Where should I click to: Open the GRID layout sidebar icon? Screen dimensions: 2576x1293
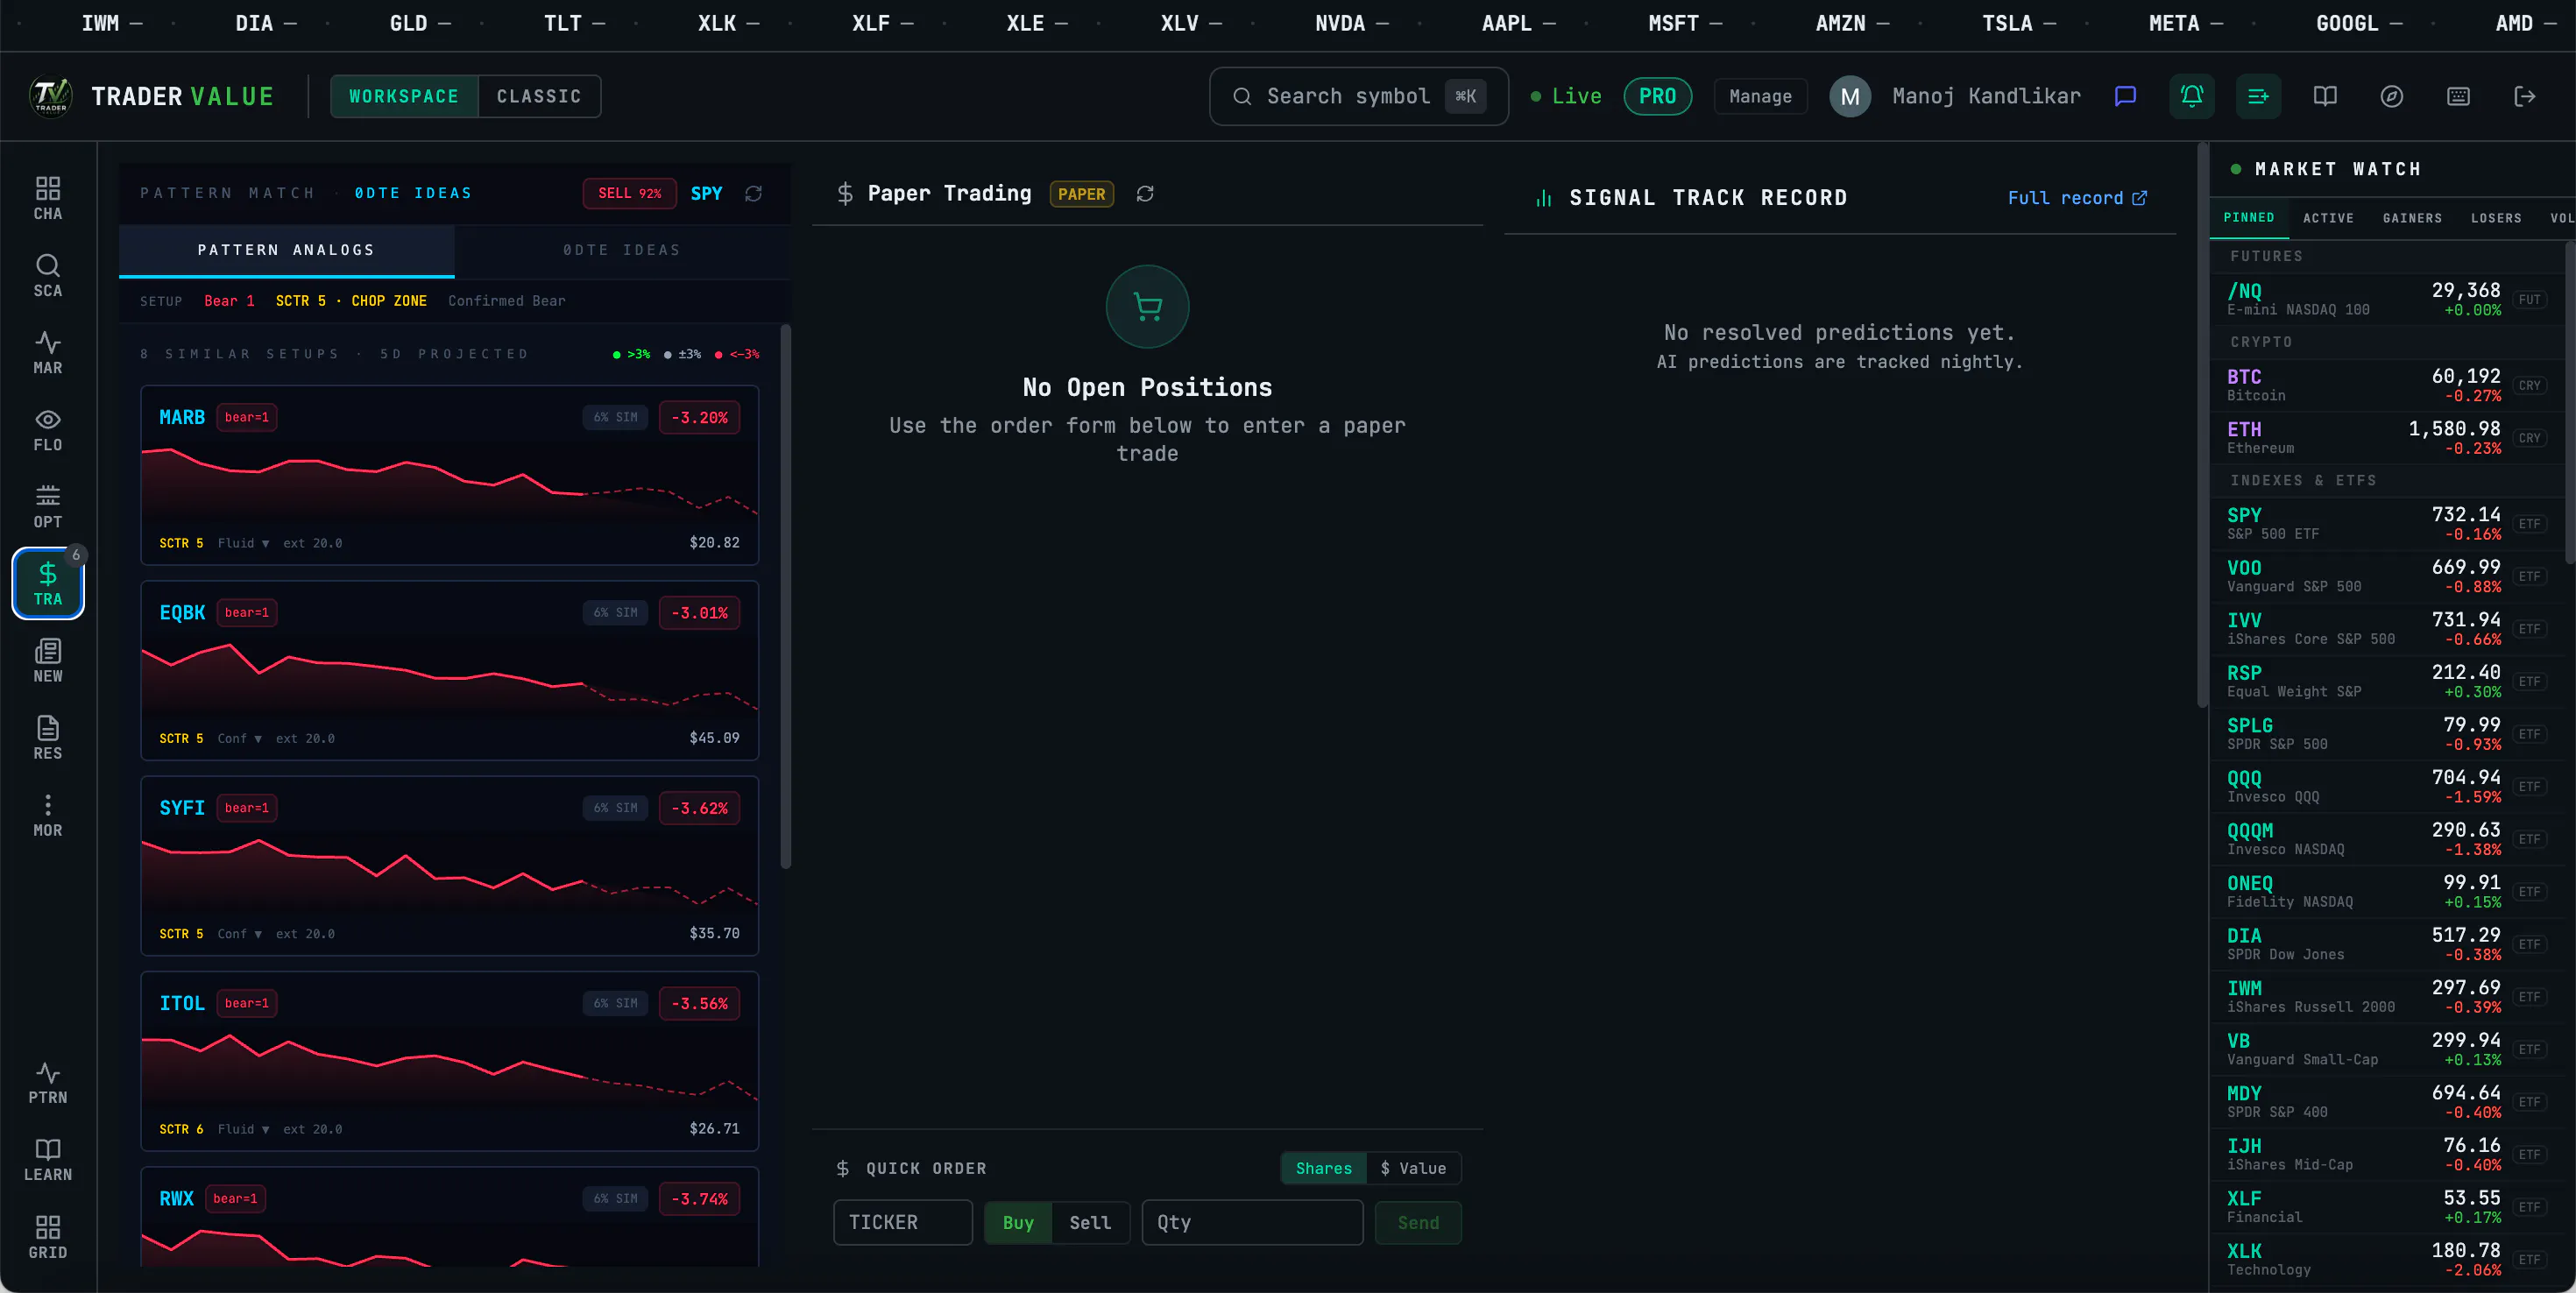(x=48, y=1237)
